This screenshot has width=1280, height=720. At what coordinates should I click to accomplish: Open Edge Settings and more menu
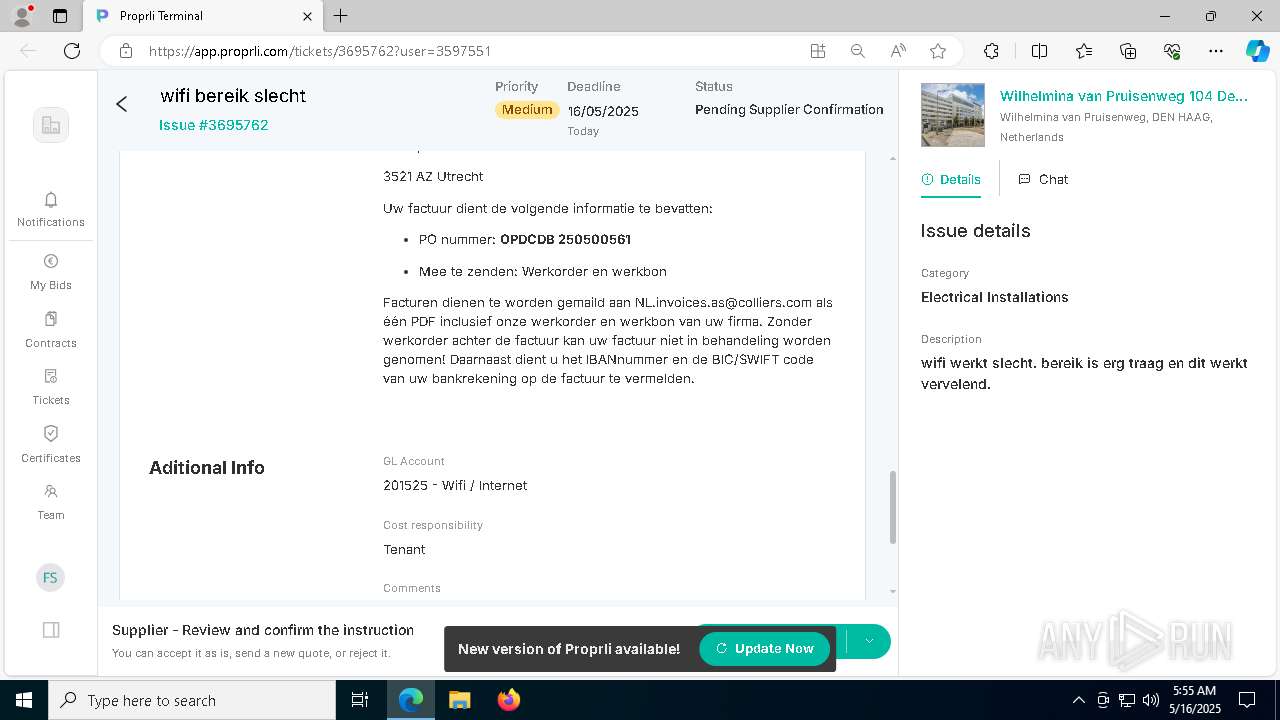coord(1216,51)
